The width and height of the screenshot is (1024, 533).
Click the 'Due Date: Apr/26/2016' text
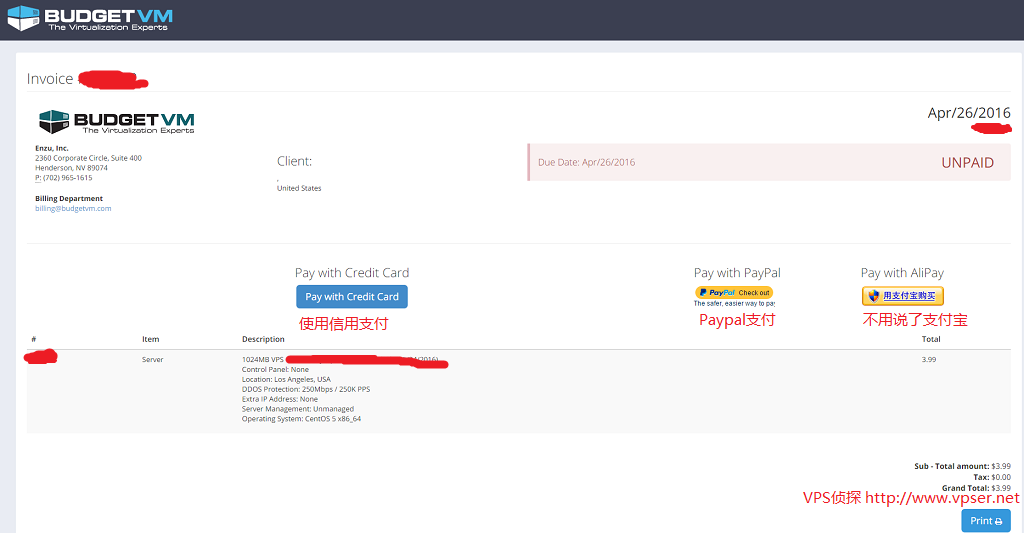click(x=586, y=162)
